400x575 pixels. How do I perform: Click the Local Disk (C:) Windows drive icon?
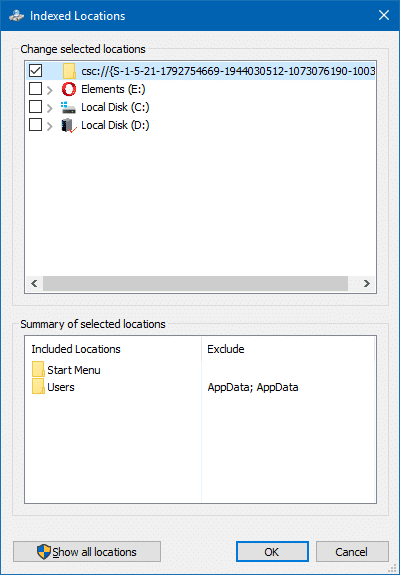[x=69, y=107]
